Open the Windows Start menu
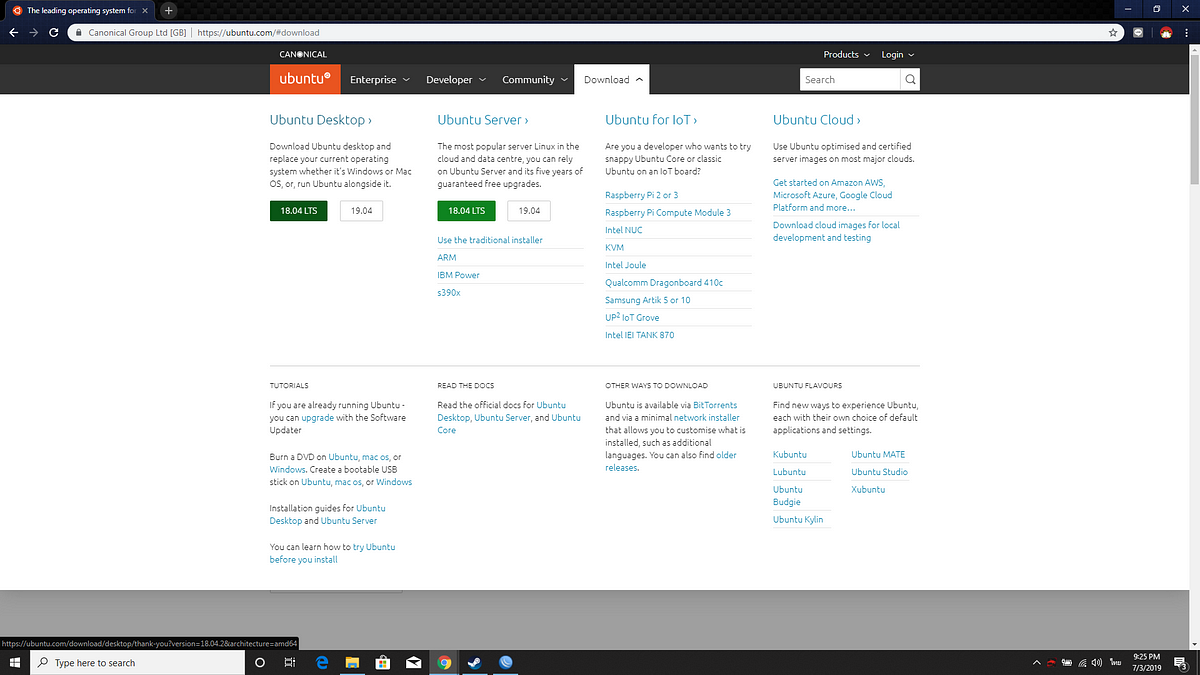The width and height of the screenshot is (1200, 675). [16, 662]
